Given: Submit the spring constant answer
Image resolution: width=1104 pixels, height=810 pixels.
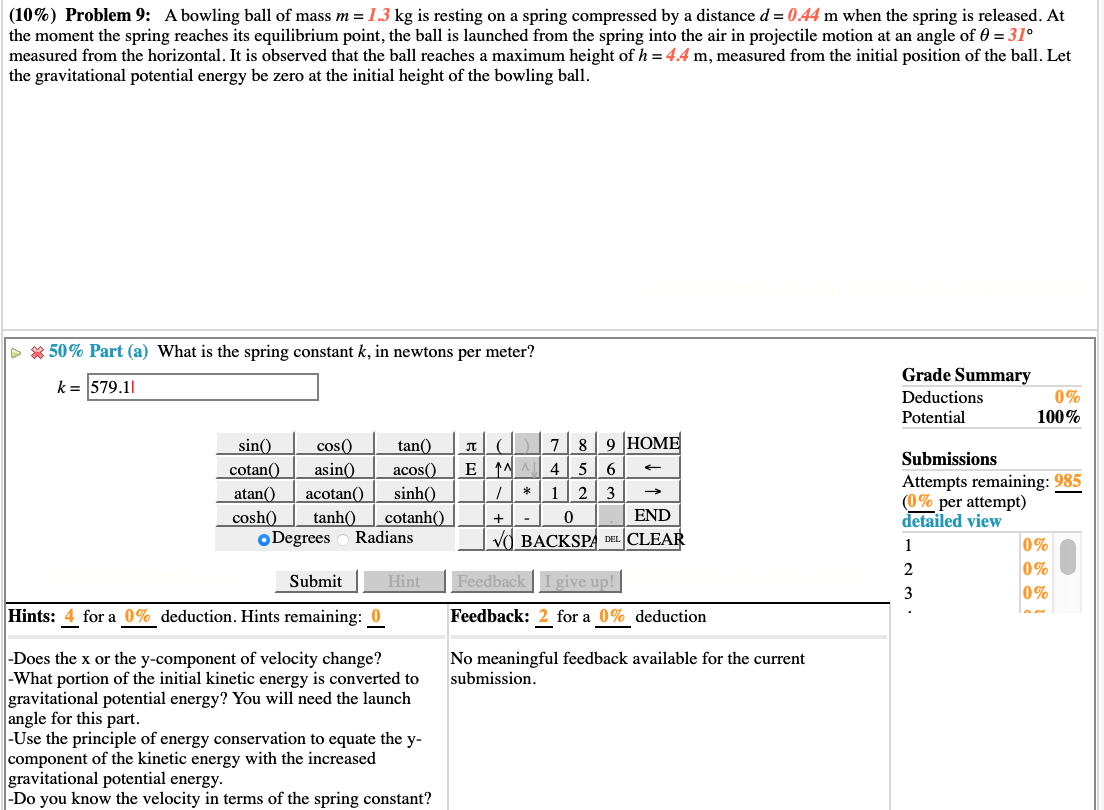Looking at the screenshot, I should point(316,581).
